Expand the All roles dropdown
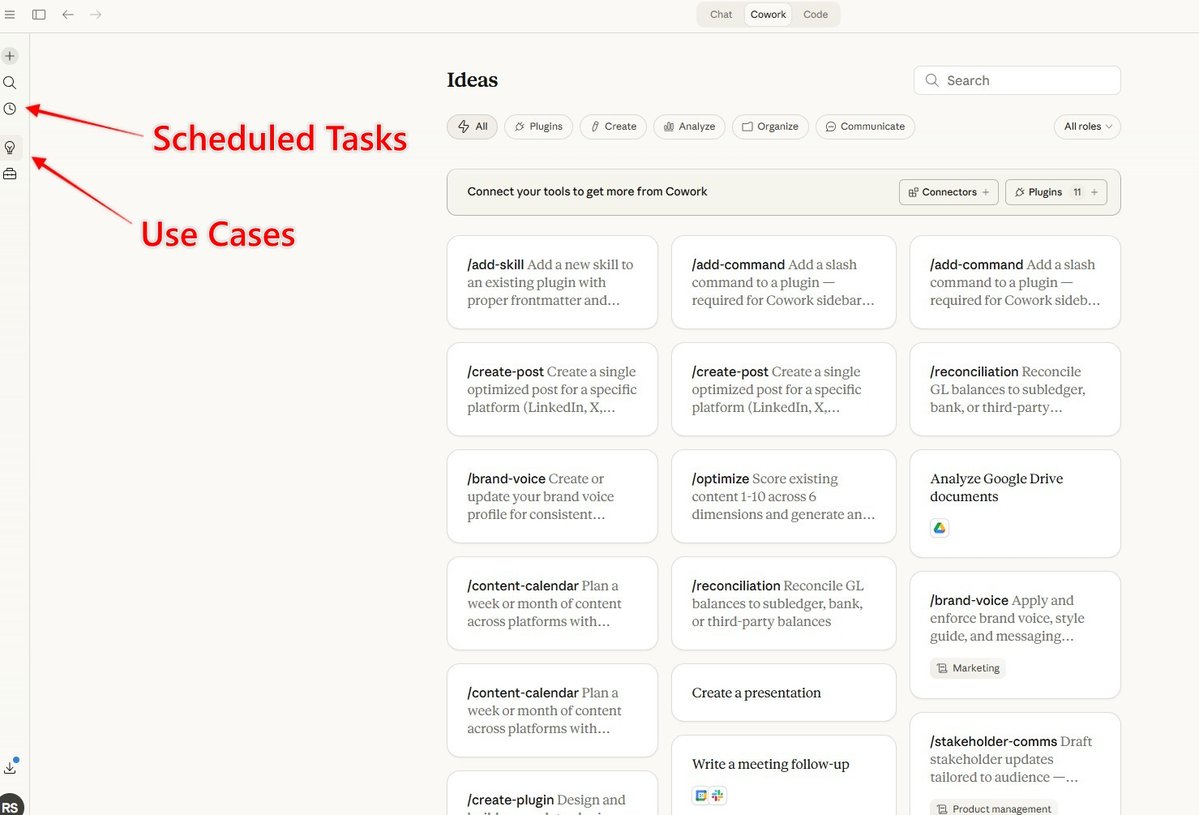Viewport: 1199px width, 815px height. click(x=1087, y=126)
